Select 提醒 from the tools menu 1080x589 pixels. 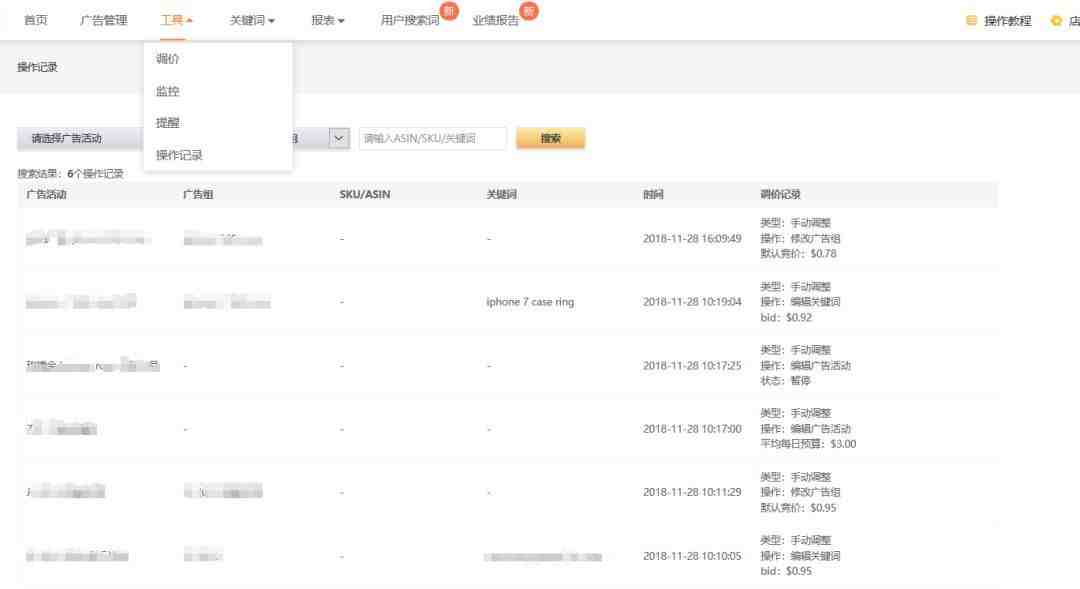click(168, 123)
